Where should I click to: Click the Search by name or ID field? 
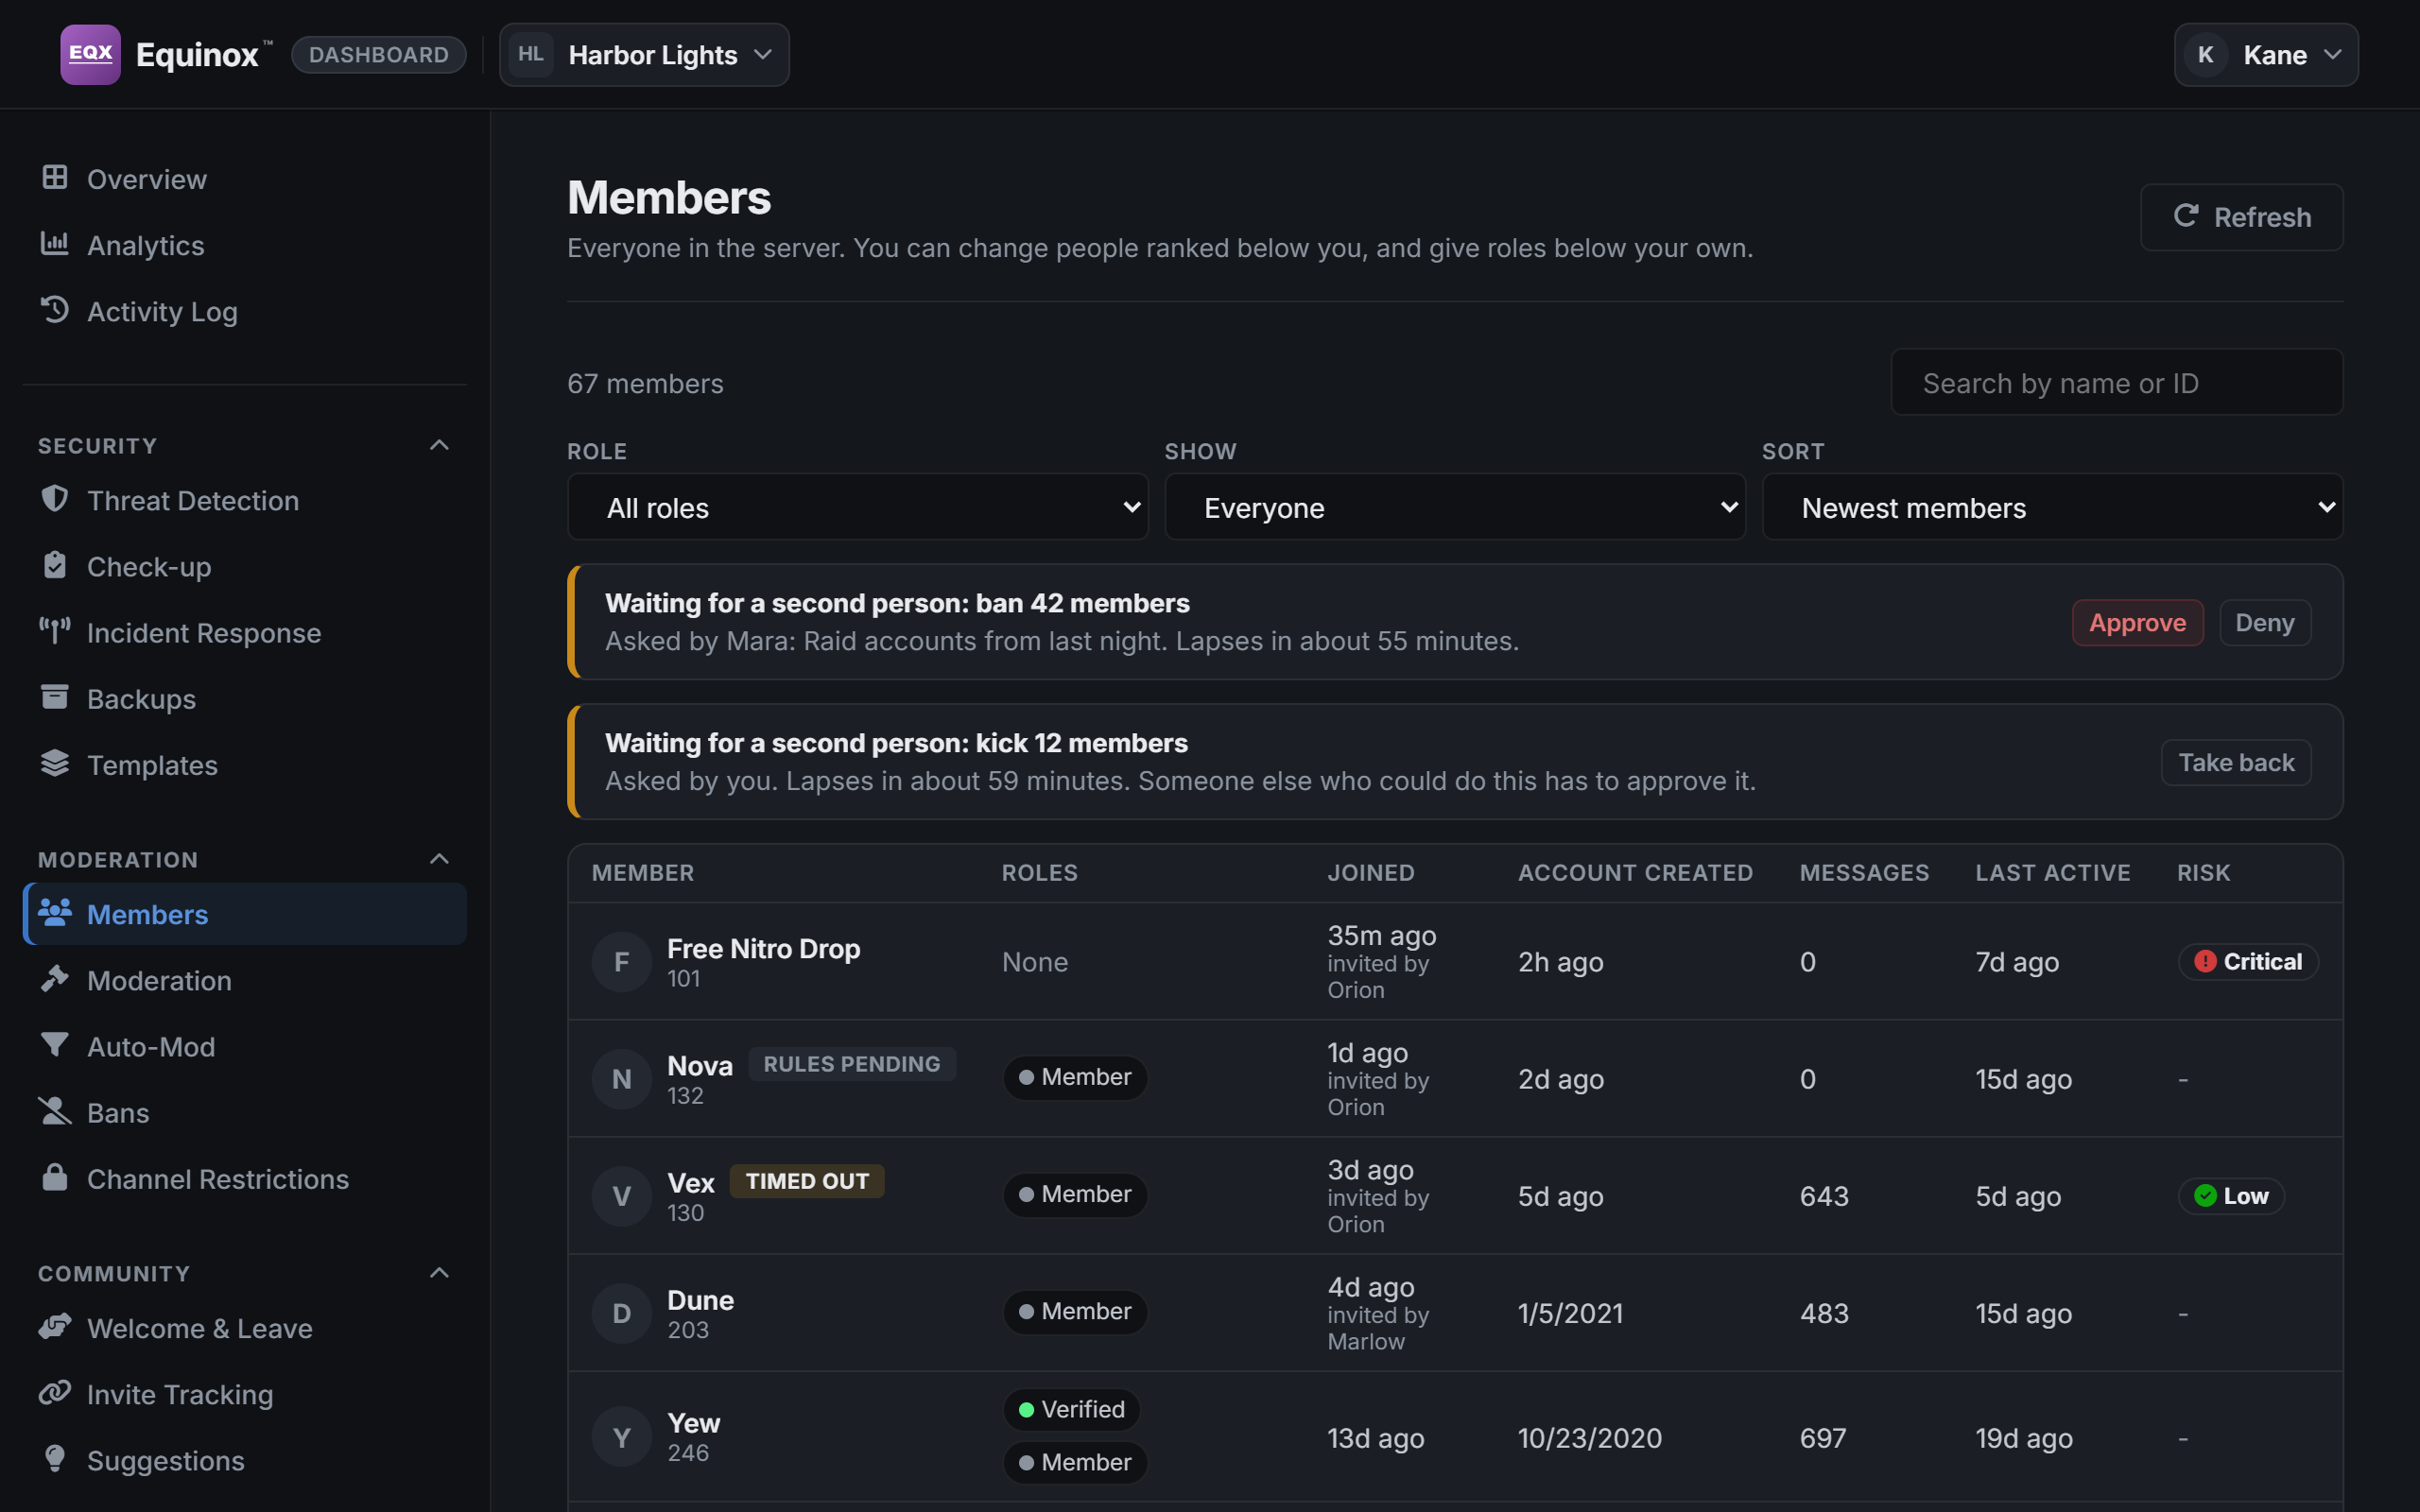tap(2116, 382)
